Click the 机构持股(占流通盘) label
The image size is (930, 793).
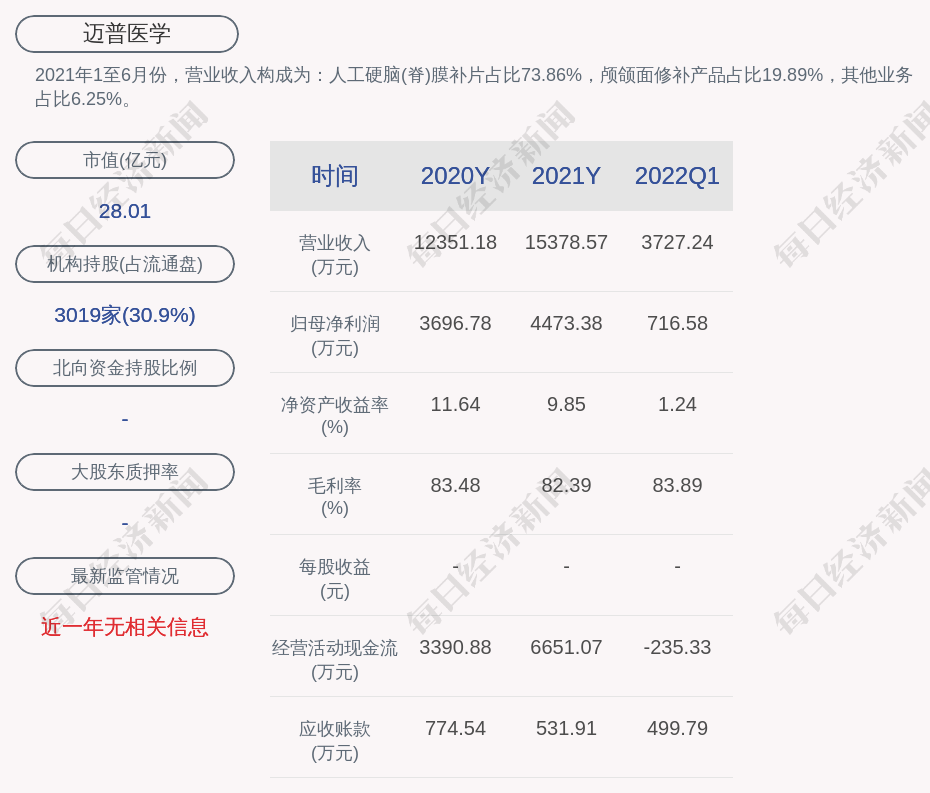click(x=125, y=264)
